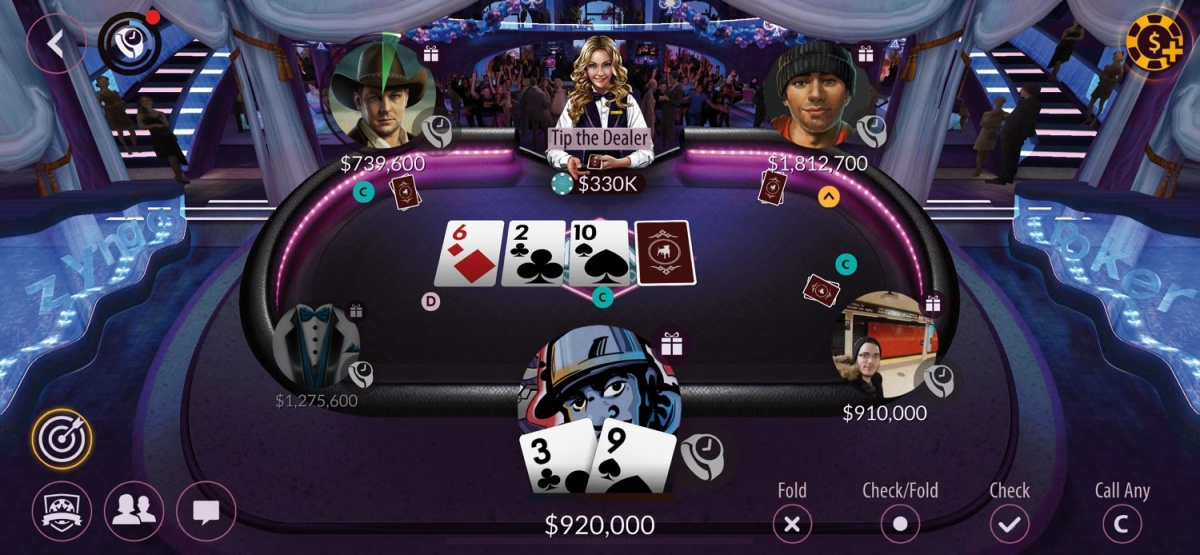Screen dimensions: 1200x555
Task: Open the leagues shield icon
Action: [62, 511]
